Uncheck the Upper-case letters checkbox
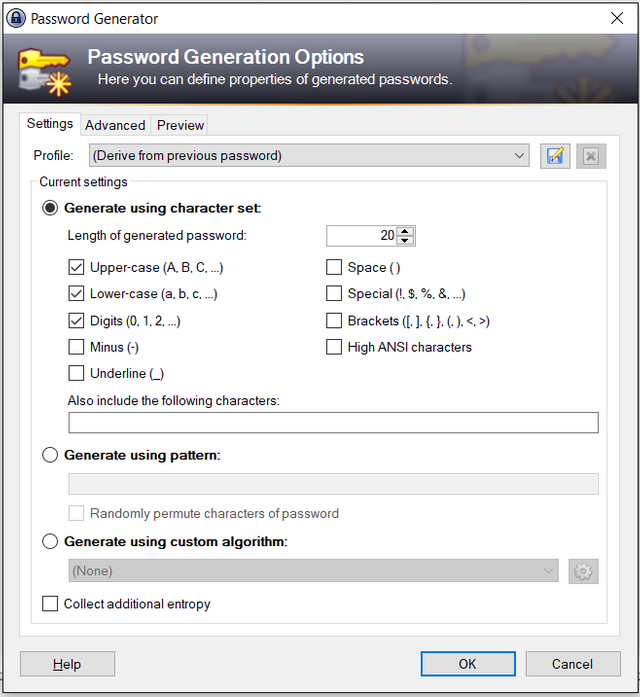The width and height of the screenshot is (640, 697). pyautogui.click(x=76, y=268)
